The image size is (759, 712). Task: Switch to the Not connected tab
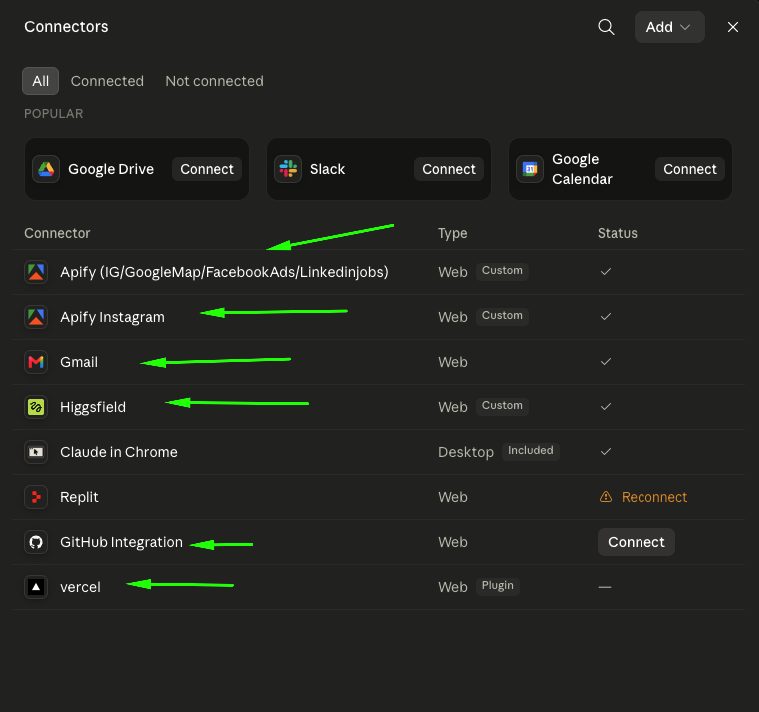click(x=214, y=81)
